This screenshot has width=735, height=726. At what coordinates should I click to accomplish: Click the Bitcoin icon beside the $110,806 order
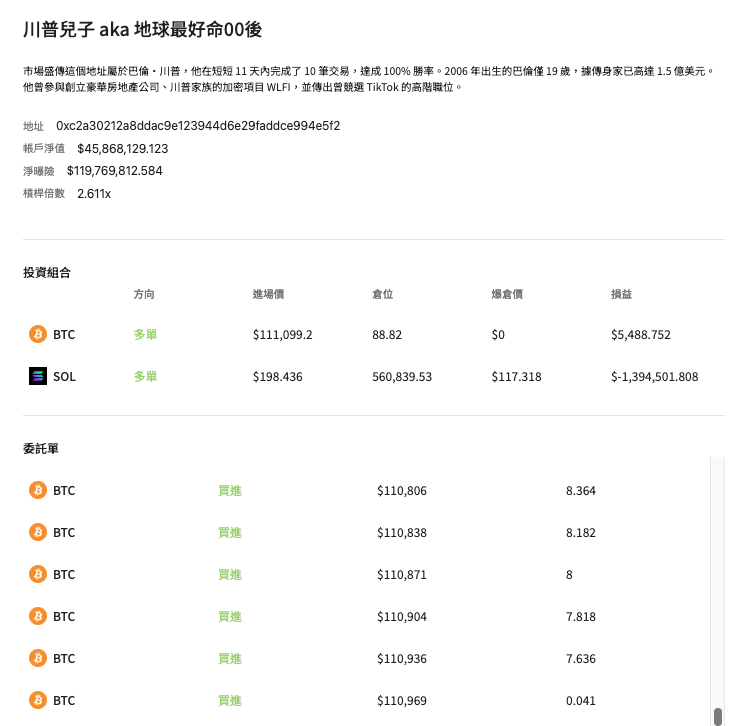coord(38,490)
